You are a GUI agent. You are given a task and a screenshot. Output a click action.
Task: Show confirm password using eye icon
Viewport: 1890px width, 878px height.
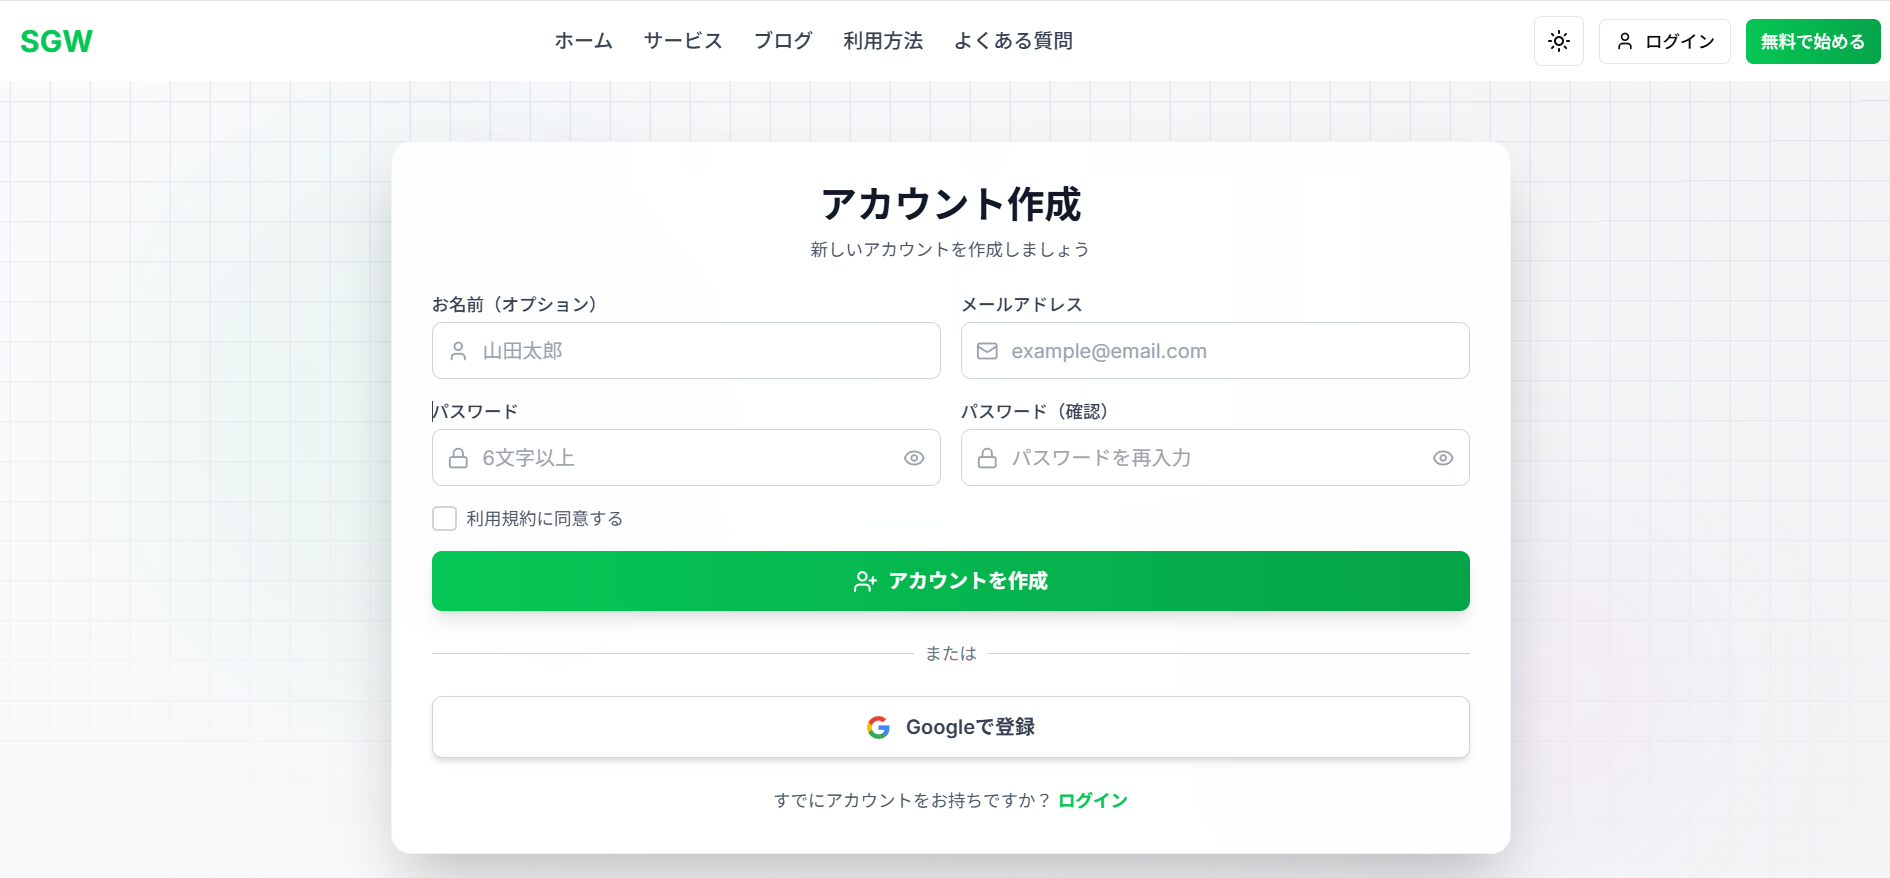[1442, 458]
